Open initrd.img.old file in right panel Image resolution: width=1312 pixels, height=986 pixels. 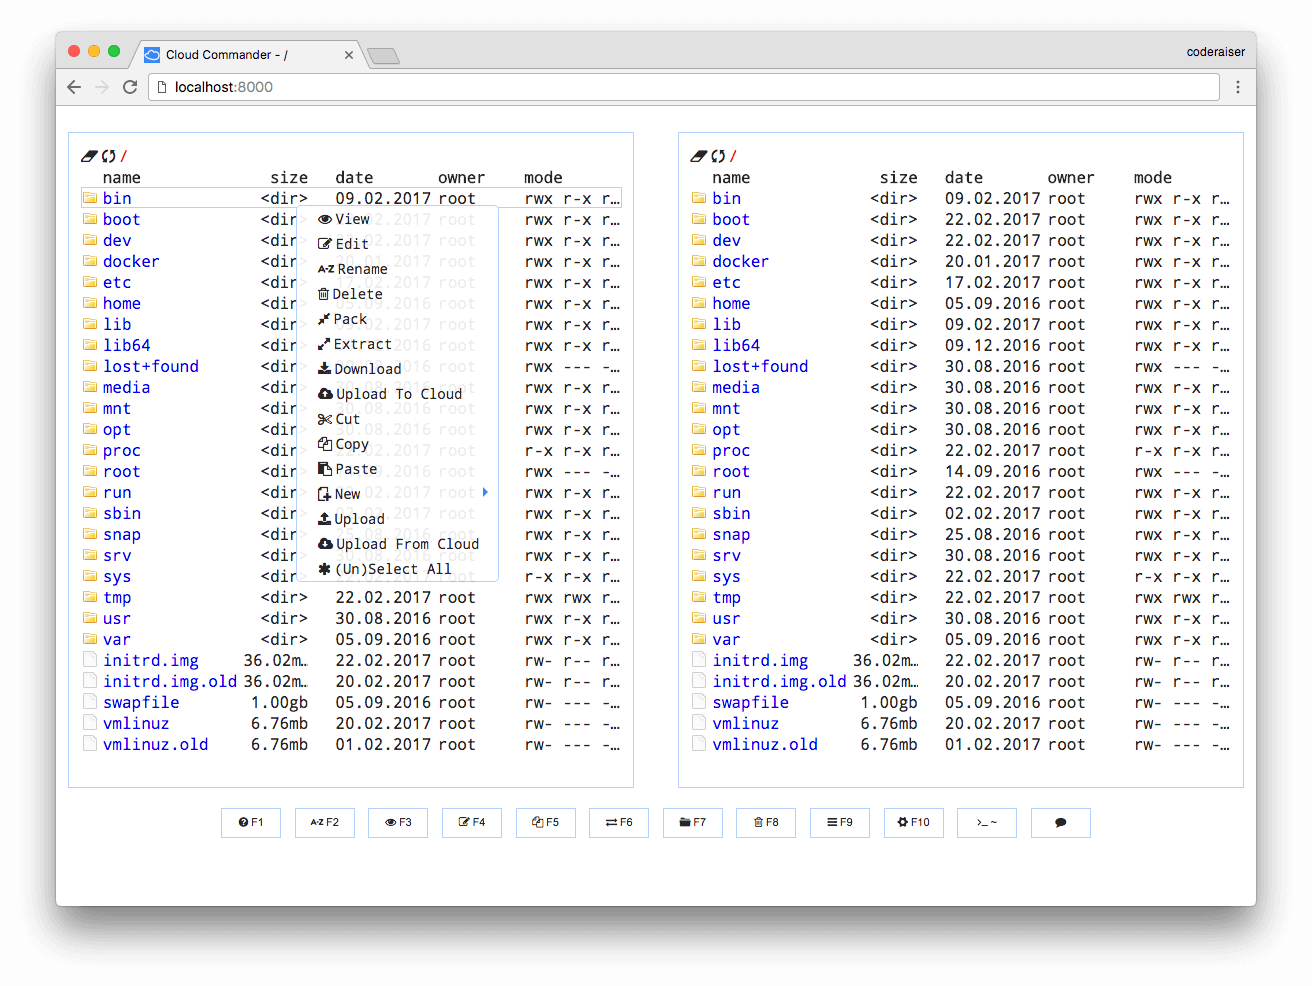(x=779, y=682)
